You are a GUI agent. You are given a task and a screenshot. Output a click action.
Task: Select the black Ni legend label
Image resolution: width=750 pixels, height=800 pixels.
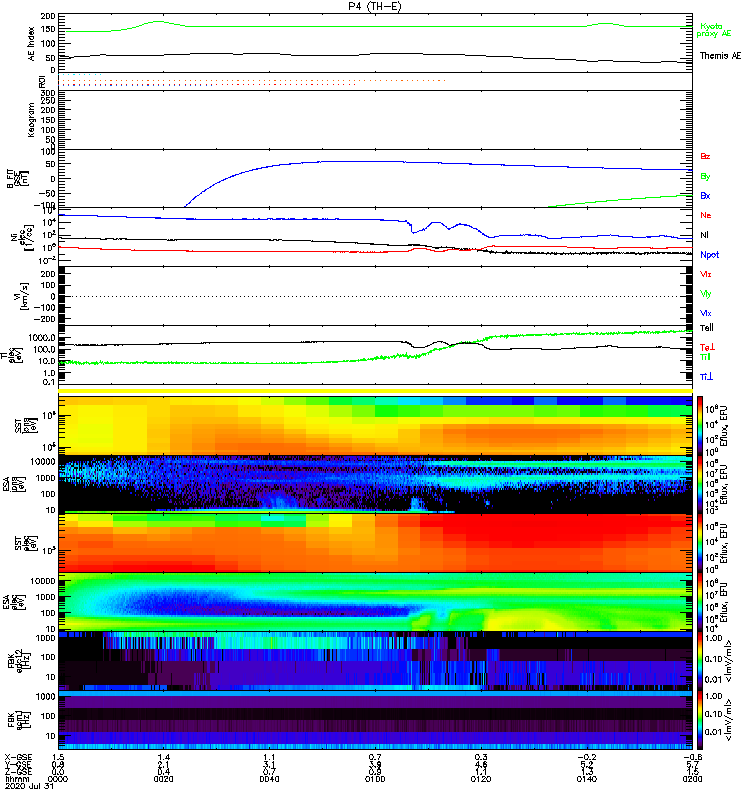point(705,235)
